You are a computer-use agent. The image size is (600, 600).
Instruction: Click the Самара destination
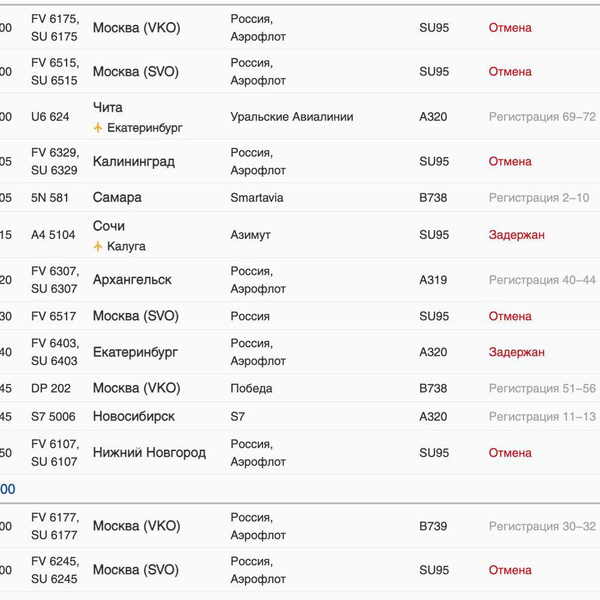pyautogui.click(x=117, y=198)
